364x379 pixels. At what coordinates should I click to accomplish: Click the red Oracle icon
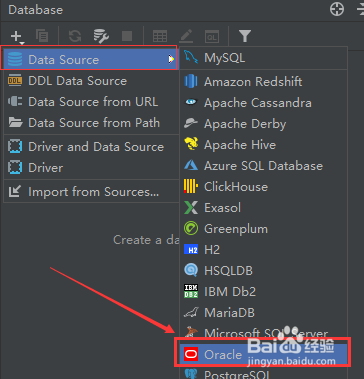[191, 354]
